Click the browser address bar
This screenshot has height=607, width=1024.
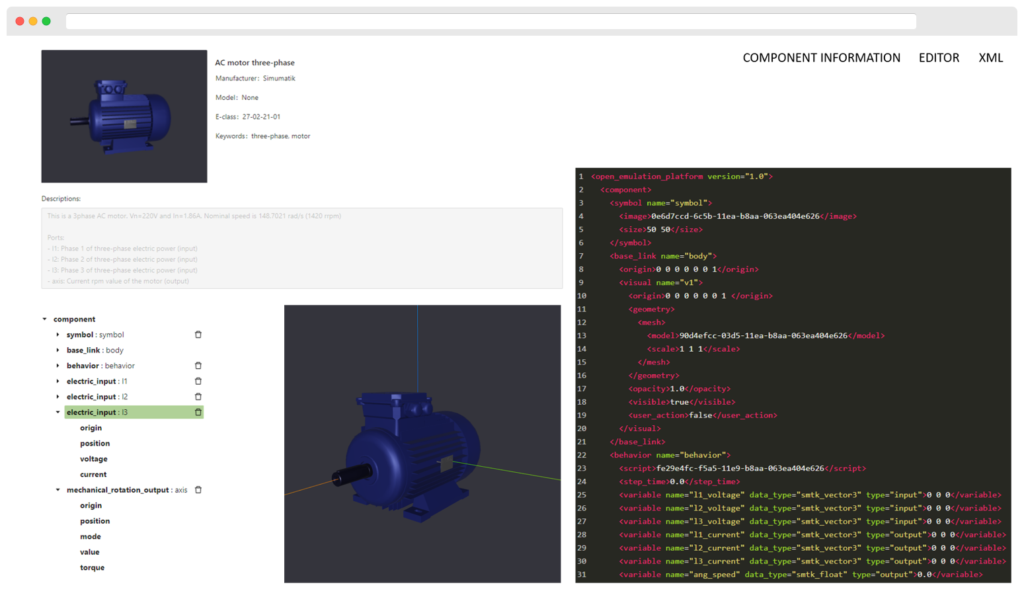(x=490, y=22)
